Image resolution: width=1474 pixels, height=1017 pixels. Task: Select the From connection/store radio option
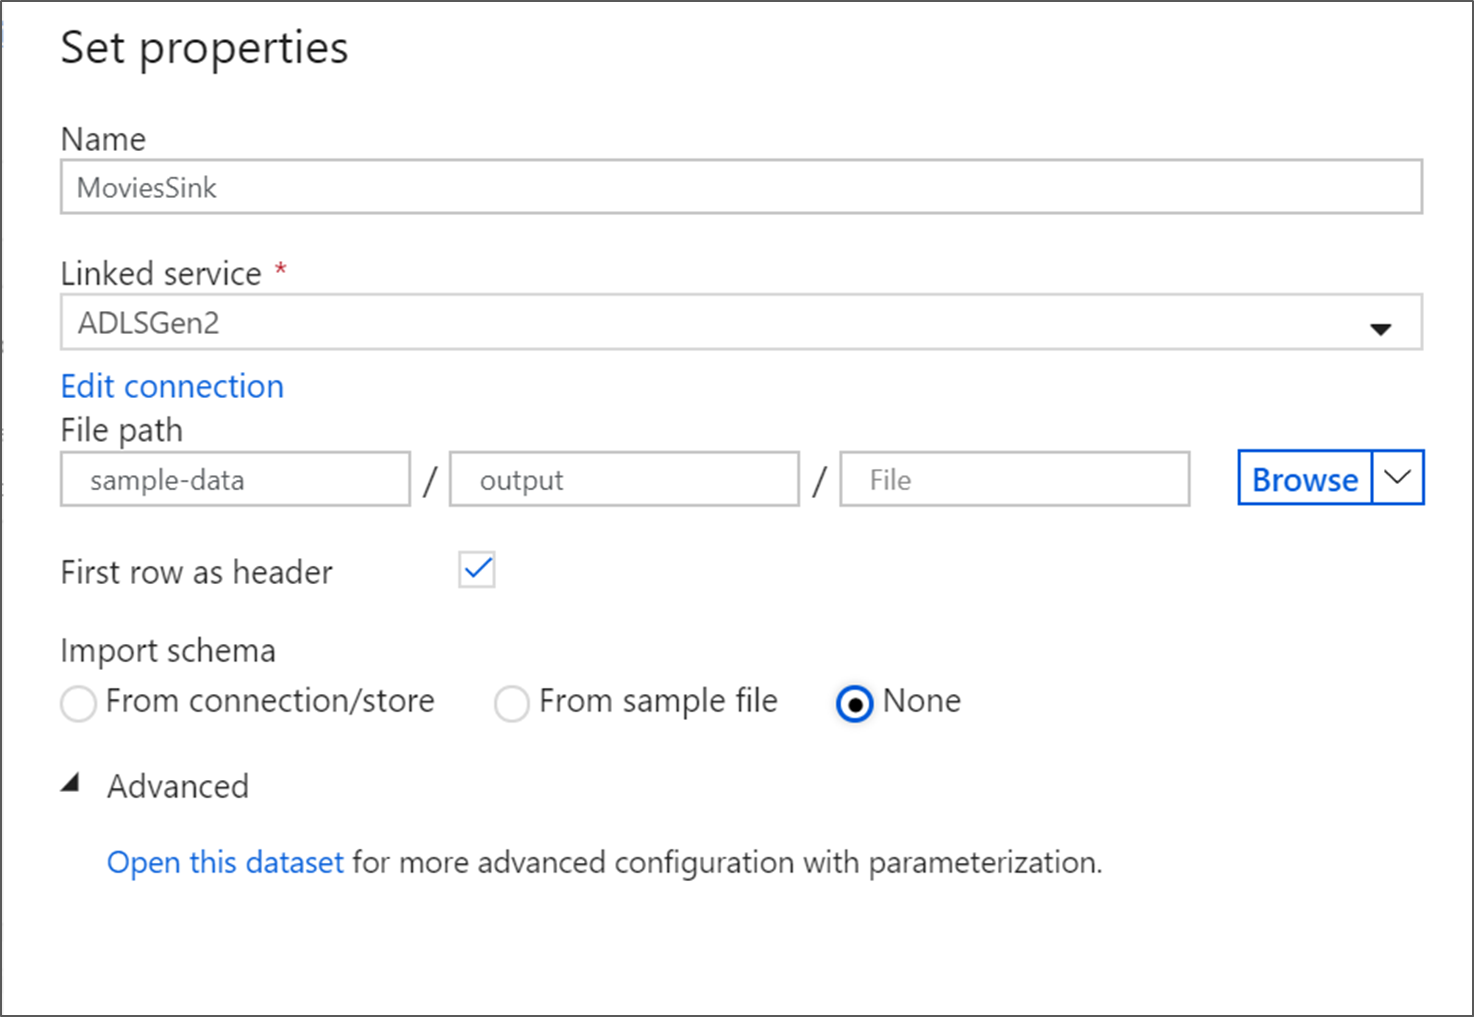(x=78, y=703)
